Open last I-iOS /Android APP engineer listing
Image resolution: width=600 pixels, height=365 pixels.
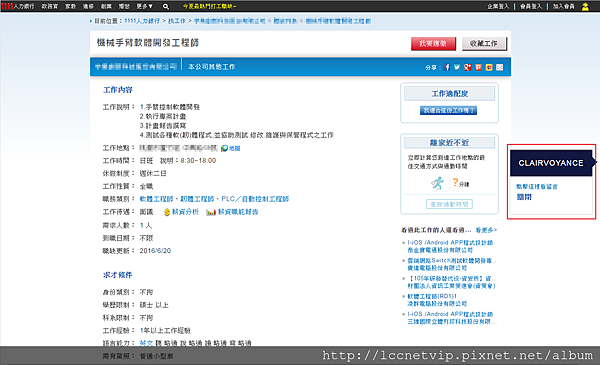[450, 314]
